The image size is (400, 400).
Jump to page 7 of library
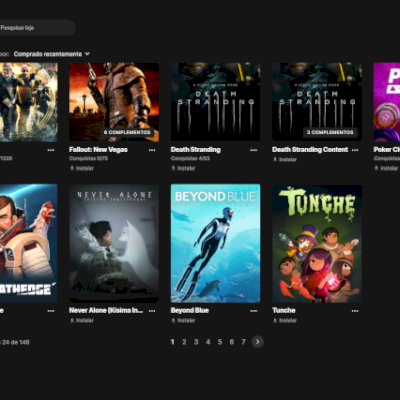click(243, 342)
